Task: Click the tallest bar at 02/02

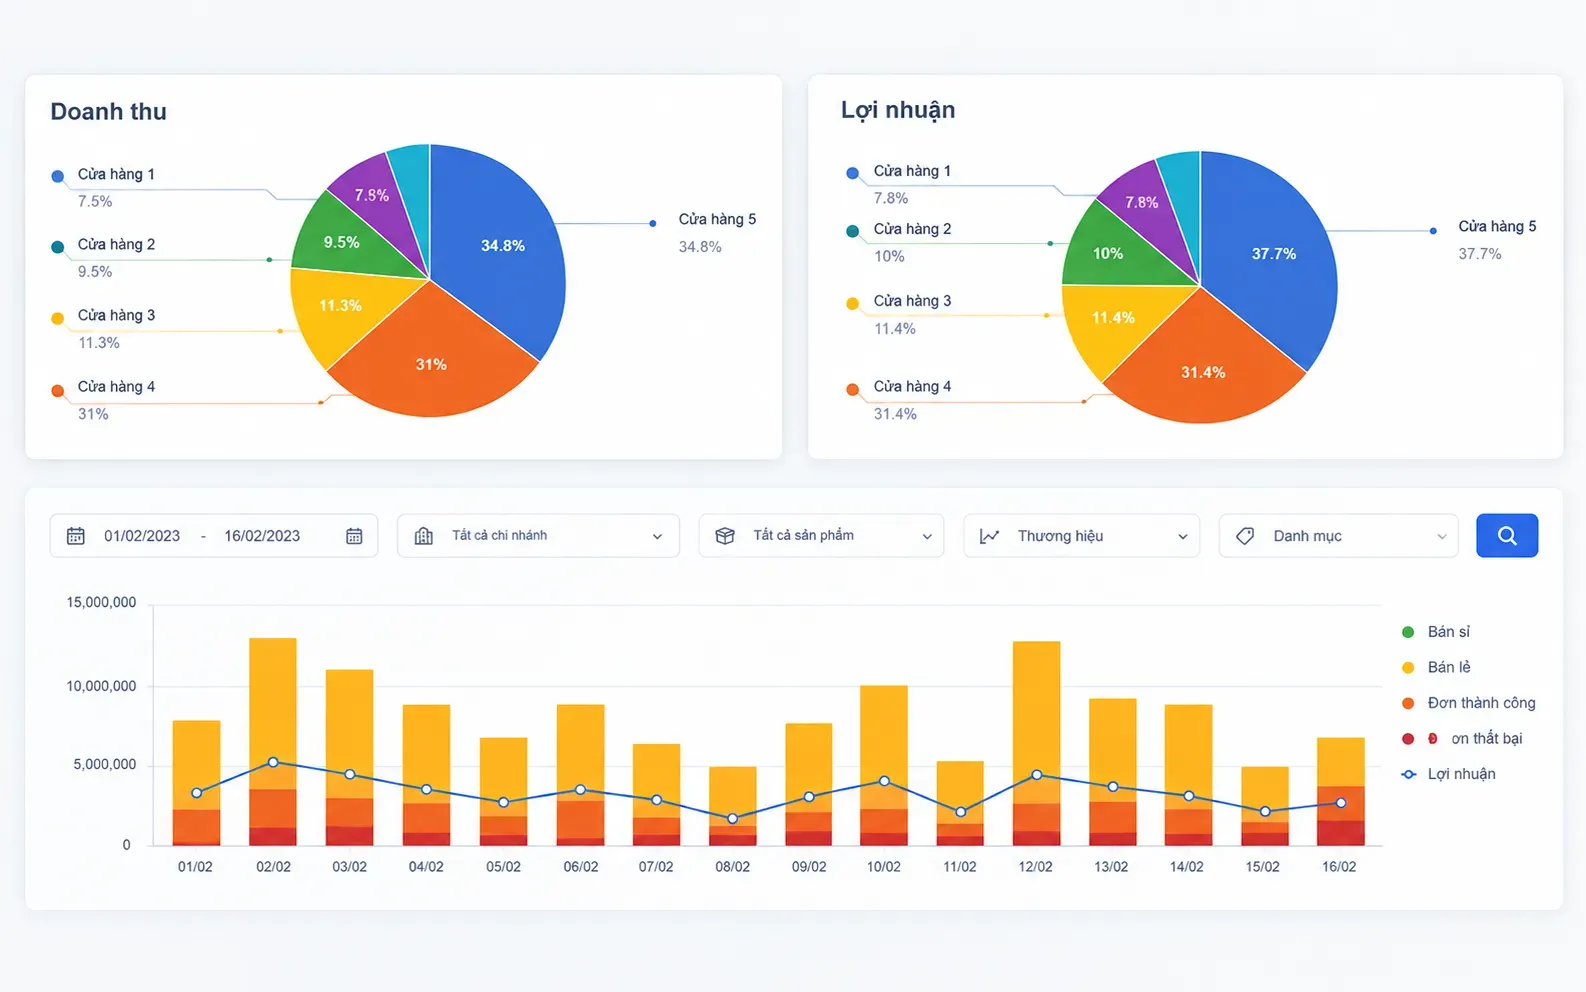Action: [273, 741]
